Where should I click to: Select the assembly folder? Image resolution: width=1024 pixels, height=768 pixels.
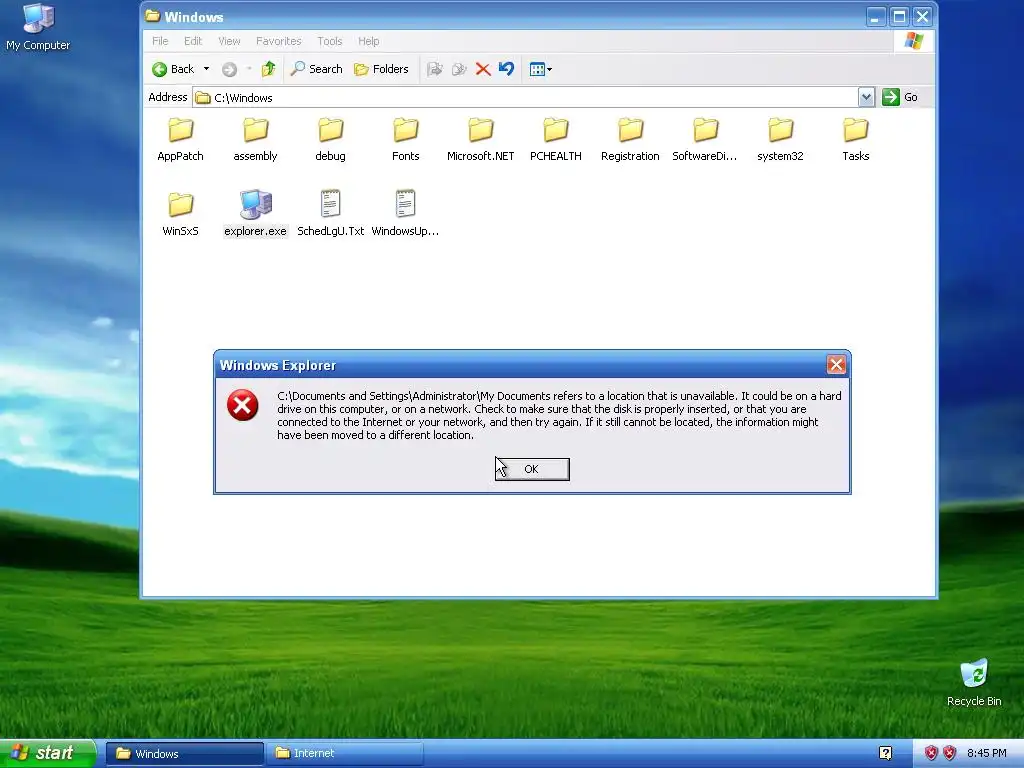(x=255, y=140)
